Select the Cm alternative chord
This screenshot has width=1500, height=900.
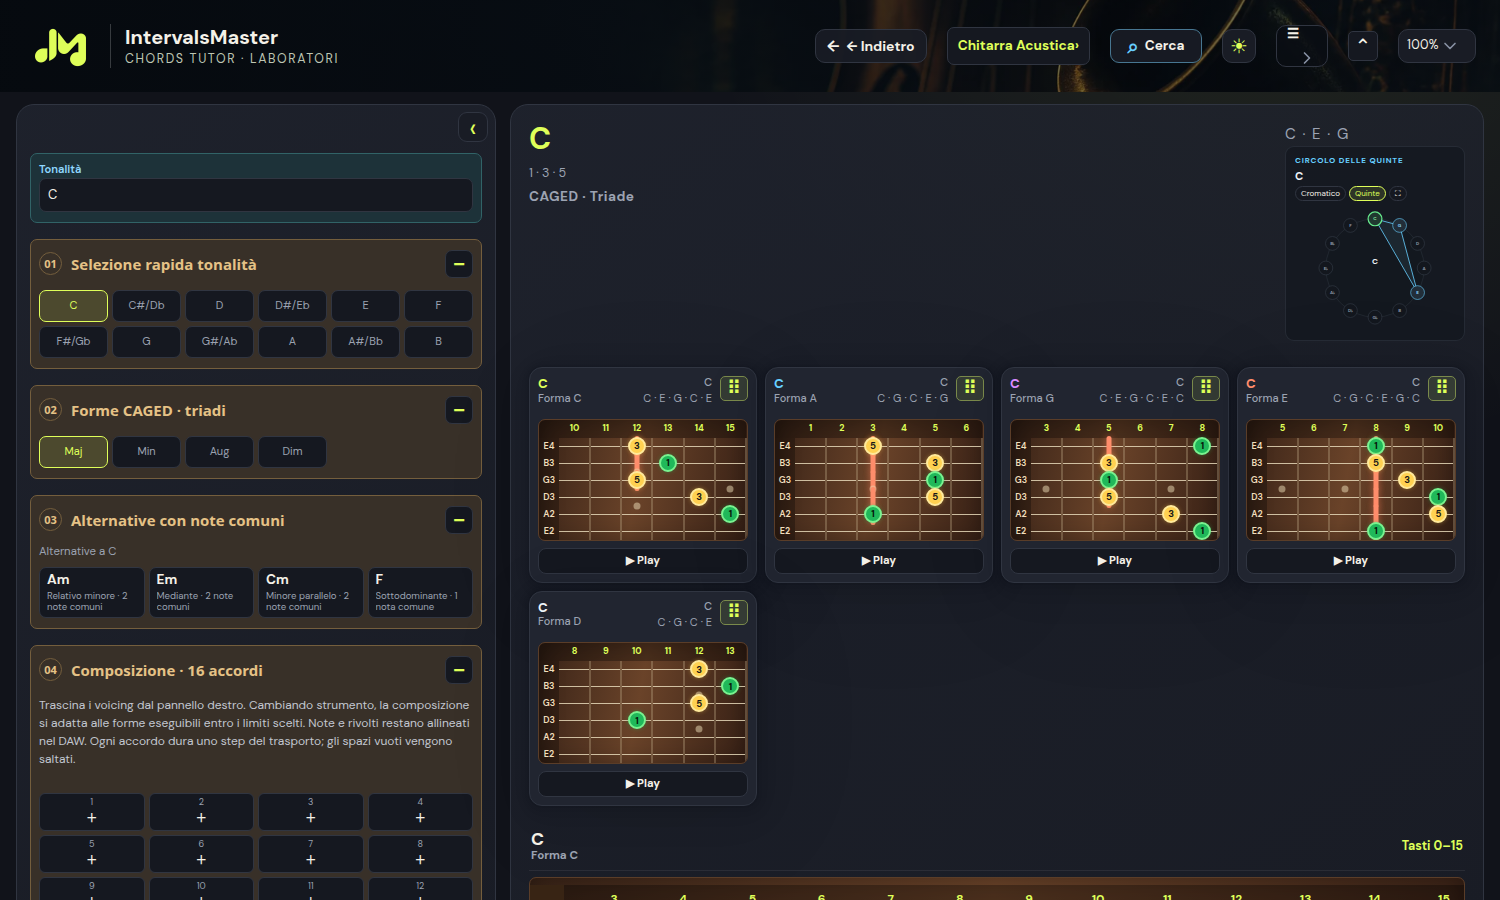pyautogui.click(x=311, y=593)
